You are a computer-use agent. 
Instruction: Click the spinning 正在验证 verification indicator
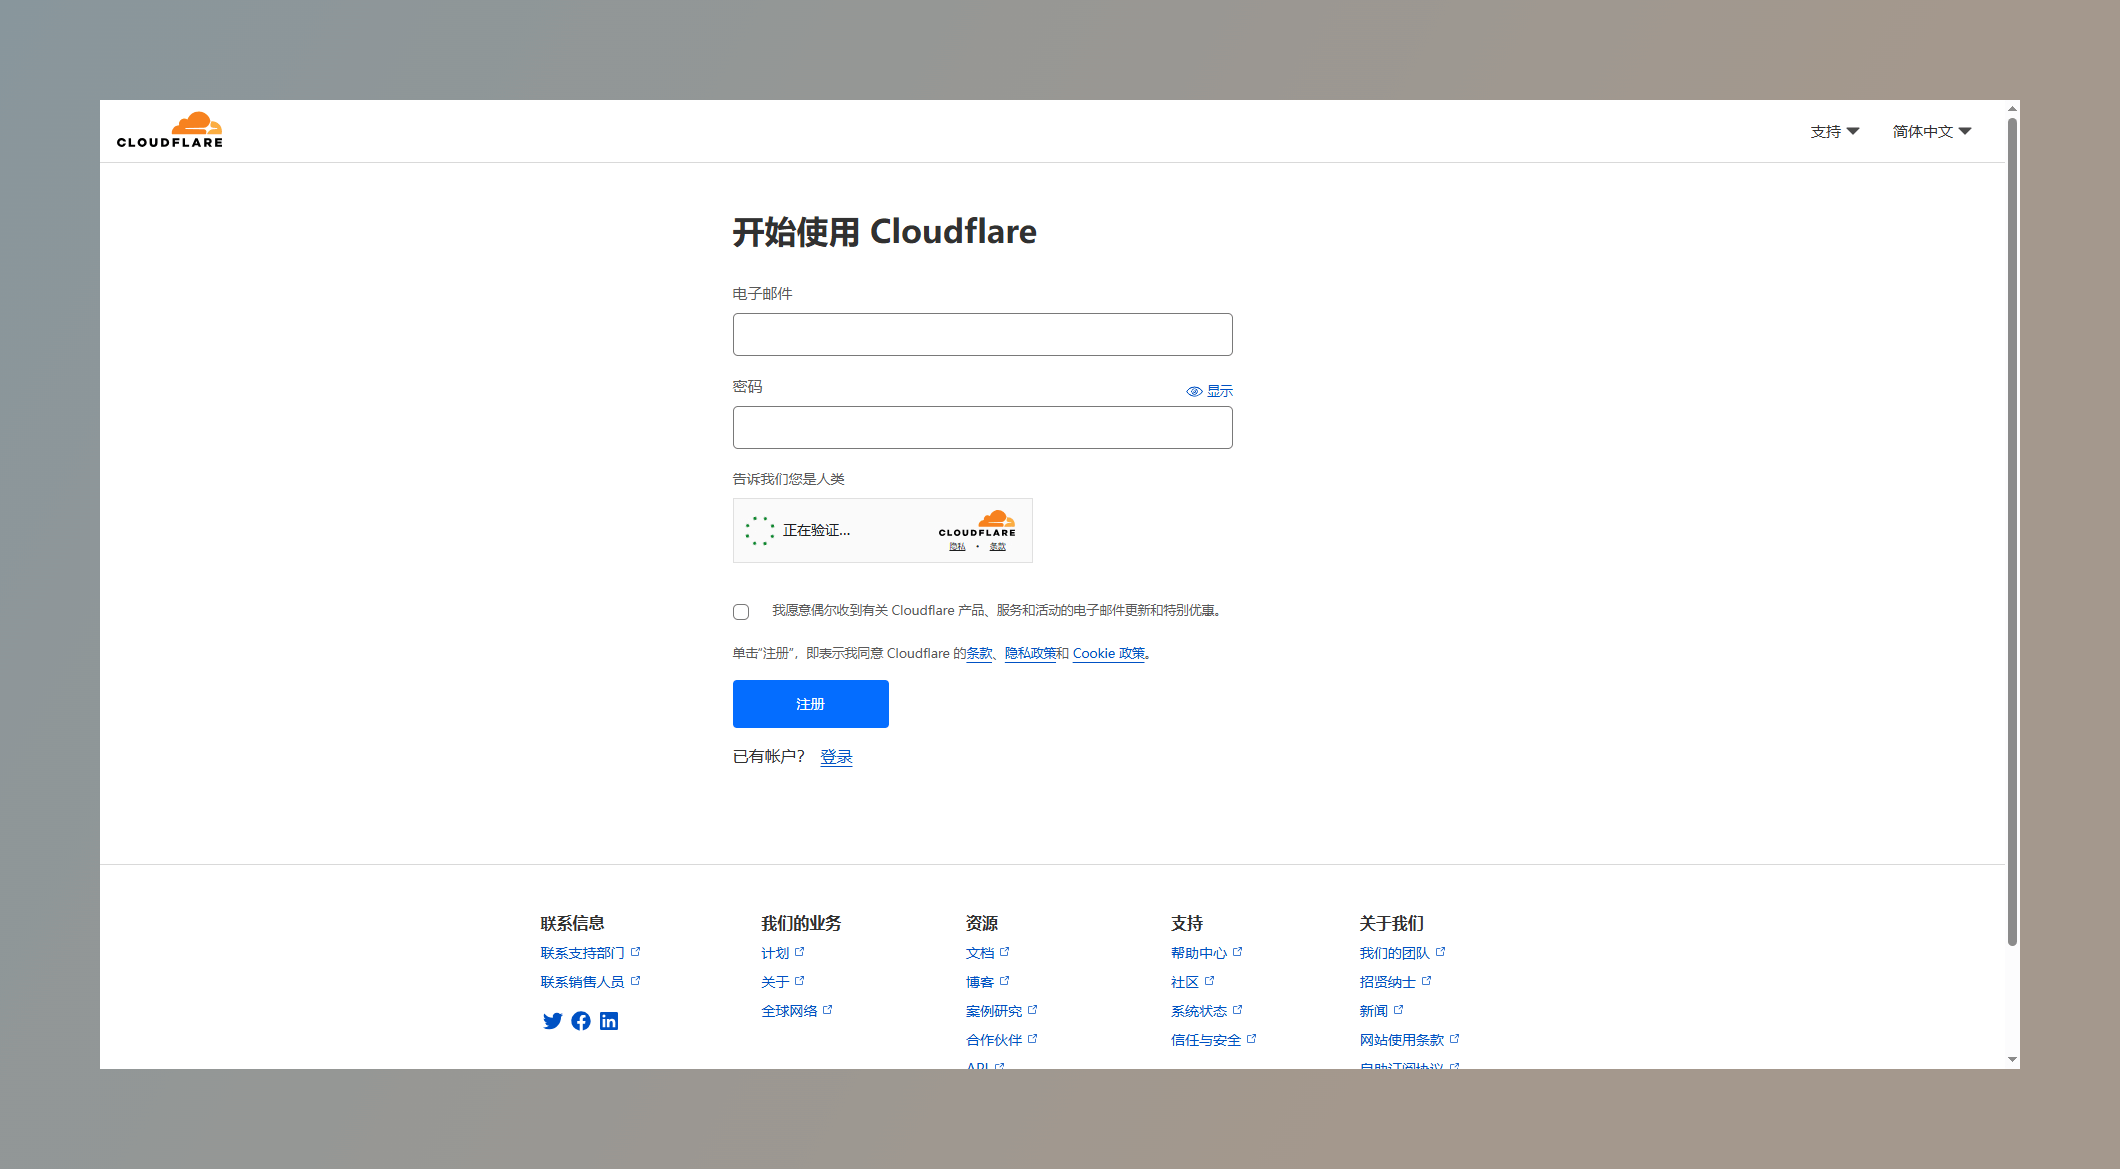tap(759, 530)
